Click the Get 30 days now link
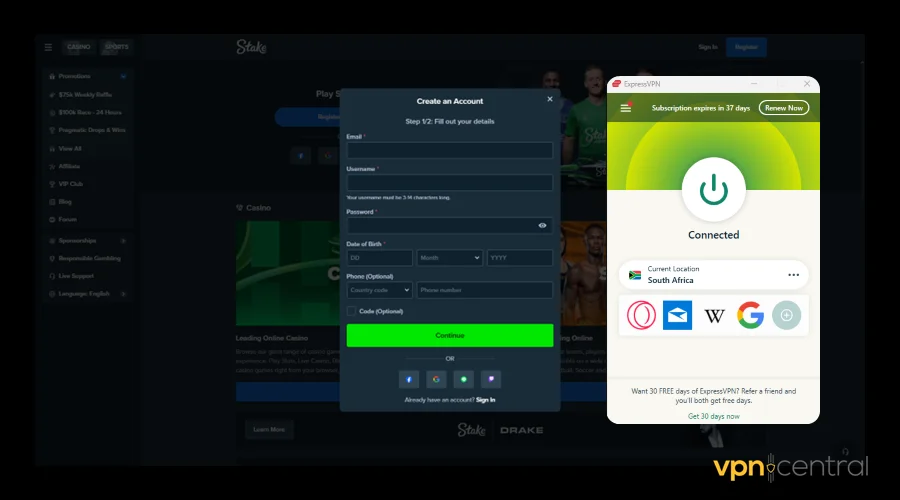900x500 pixels. pos(713,416)
